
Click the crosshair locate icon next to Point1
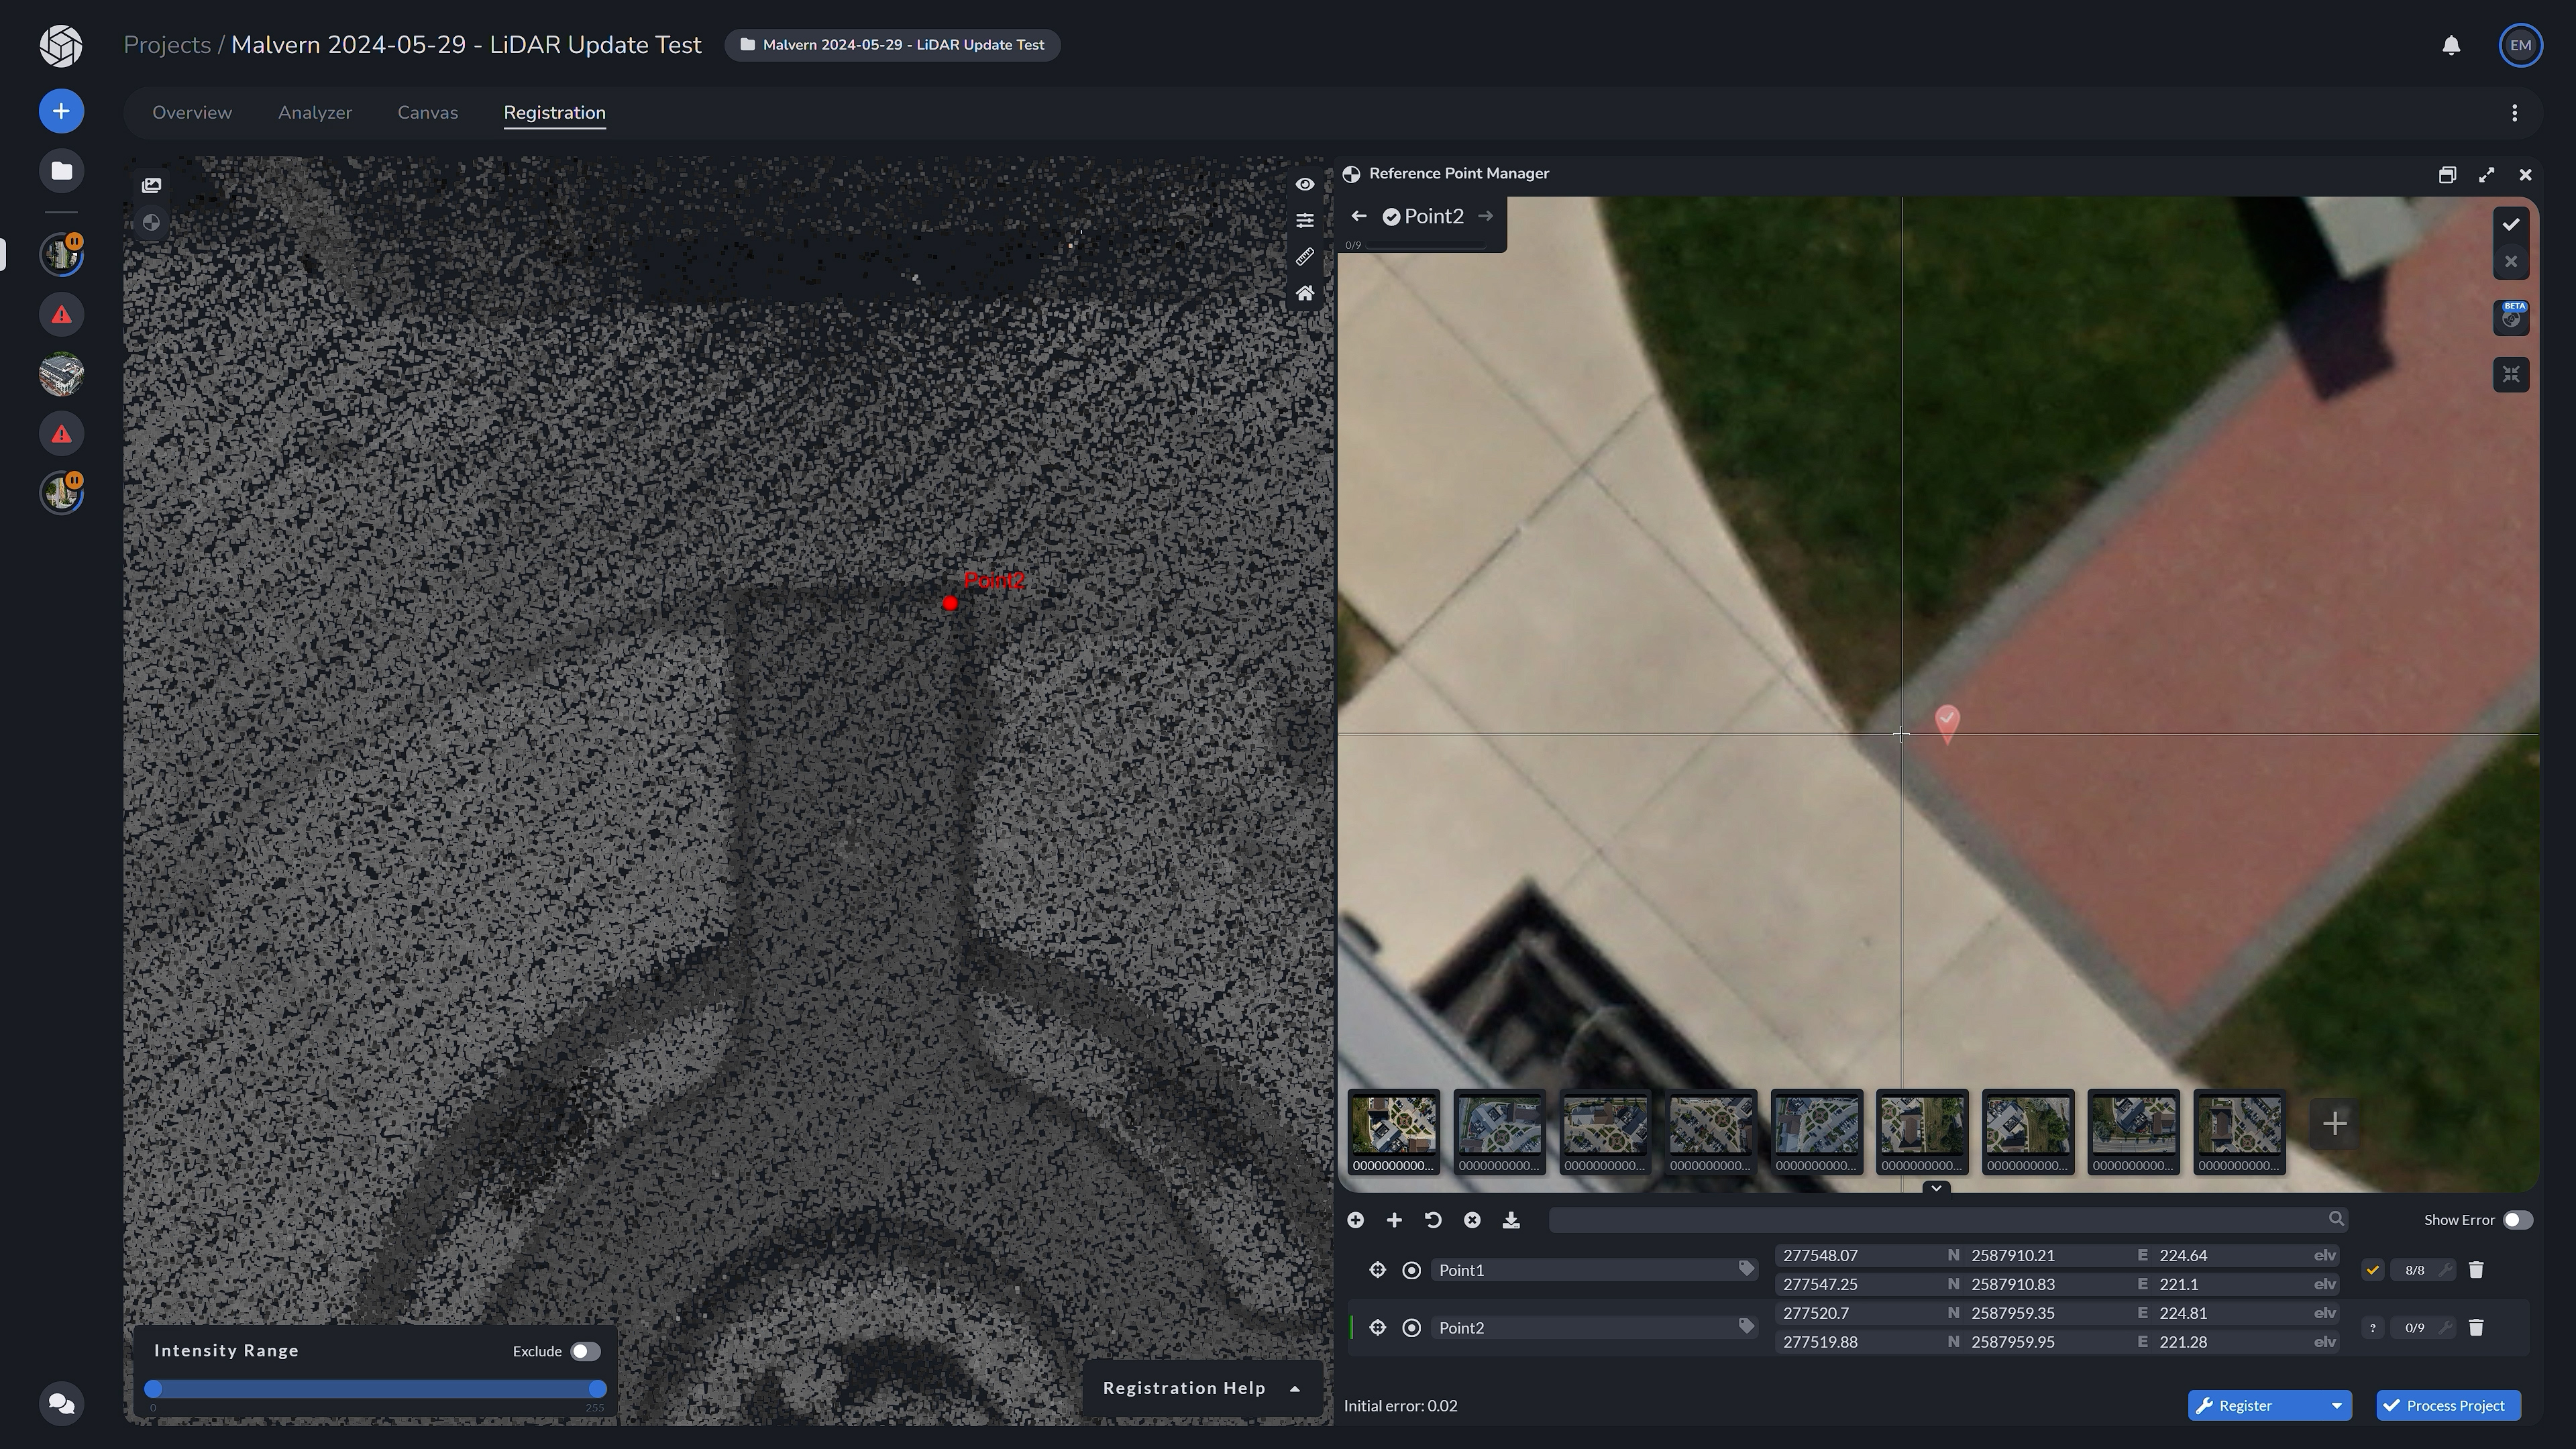coord(1377,1269)
